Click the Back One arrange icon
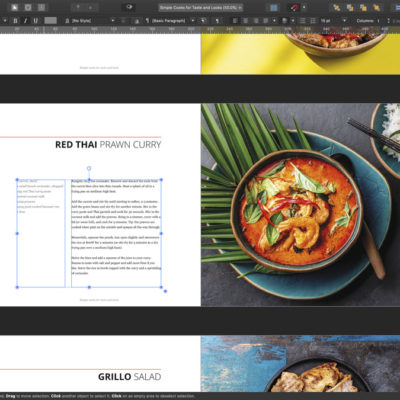The height and width of the screenshot is (400, 400). point(350,7)
